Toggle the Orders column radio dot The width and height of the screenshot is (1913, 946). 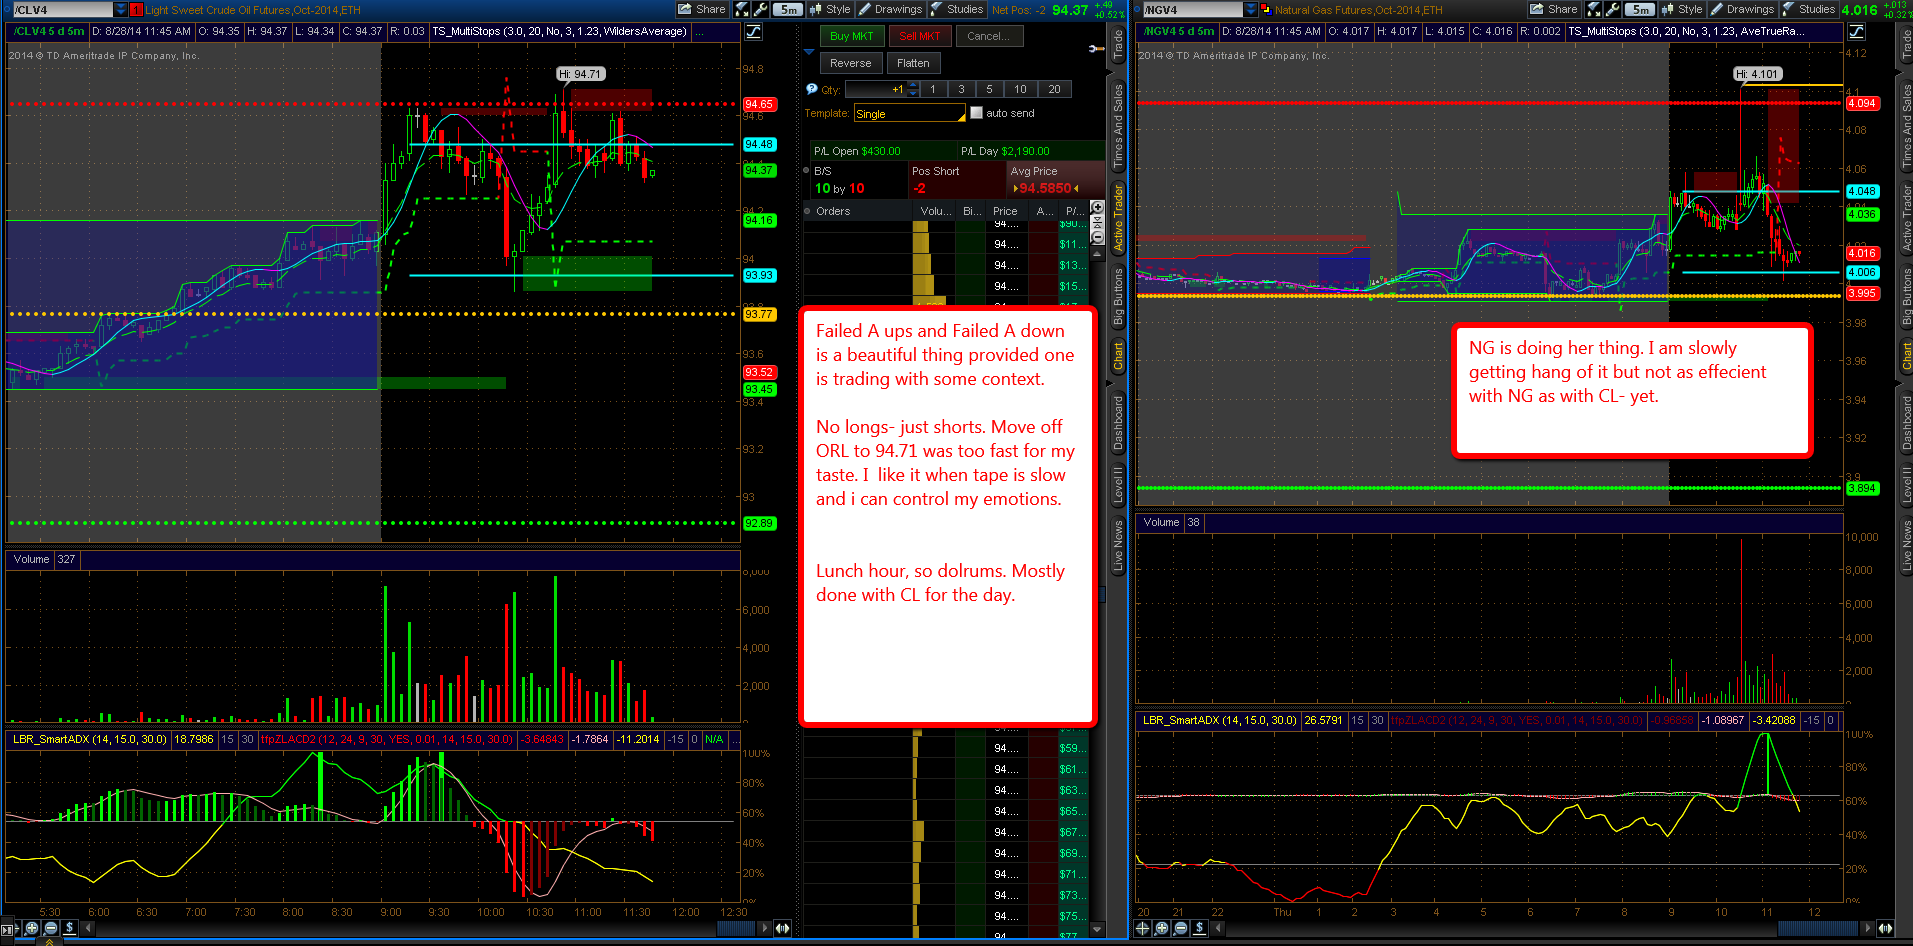(808, 211)
